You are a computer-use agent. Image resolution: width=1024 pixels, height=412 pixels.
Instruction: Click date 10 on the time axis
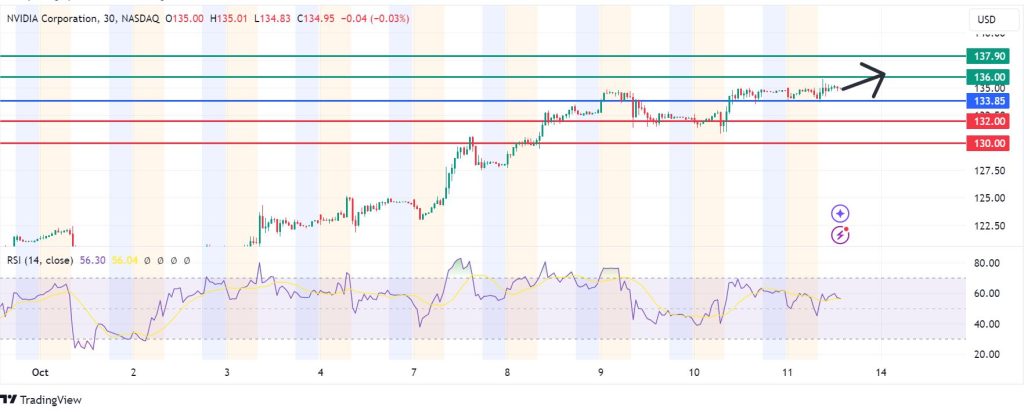[x=694, y=373]
